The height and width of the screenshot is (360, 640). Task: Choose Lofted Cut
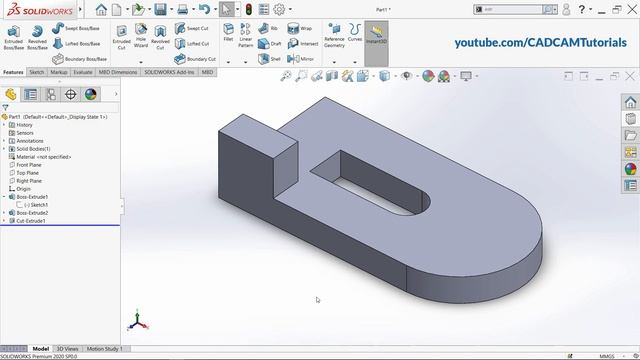[x=192, y=43]
